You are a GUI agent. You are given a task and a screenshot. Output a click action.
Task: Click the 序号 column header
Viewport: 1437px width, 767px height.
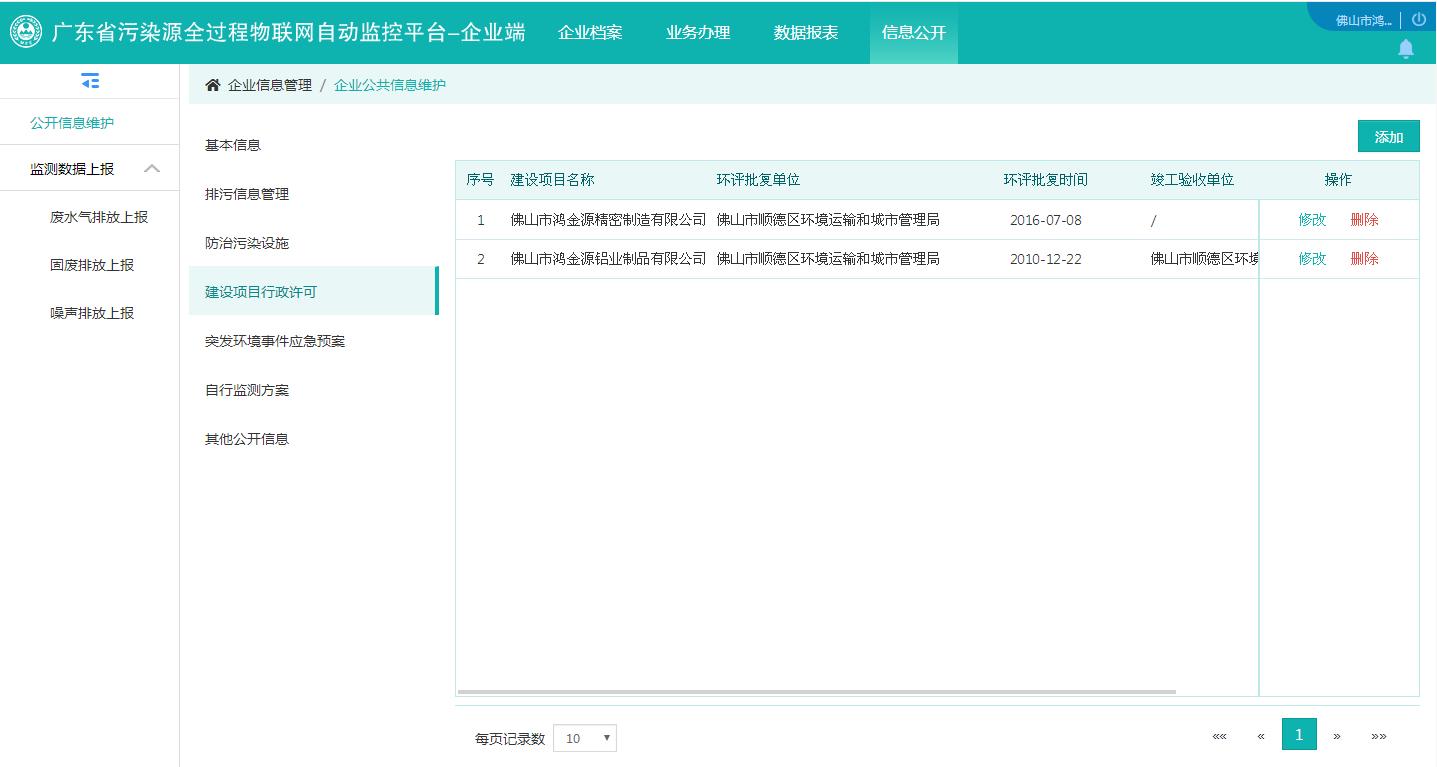pos(480,180)
